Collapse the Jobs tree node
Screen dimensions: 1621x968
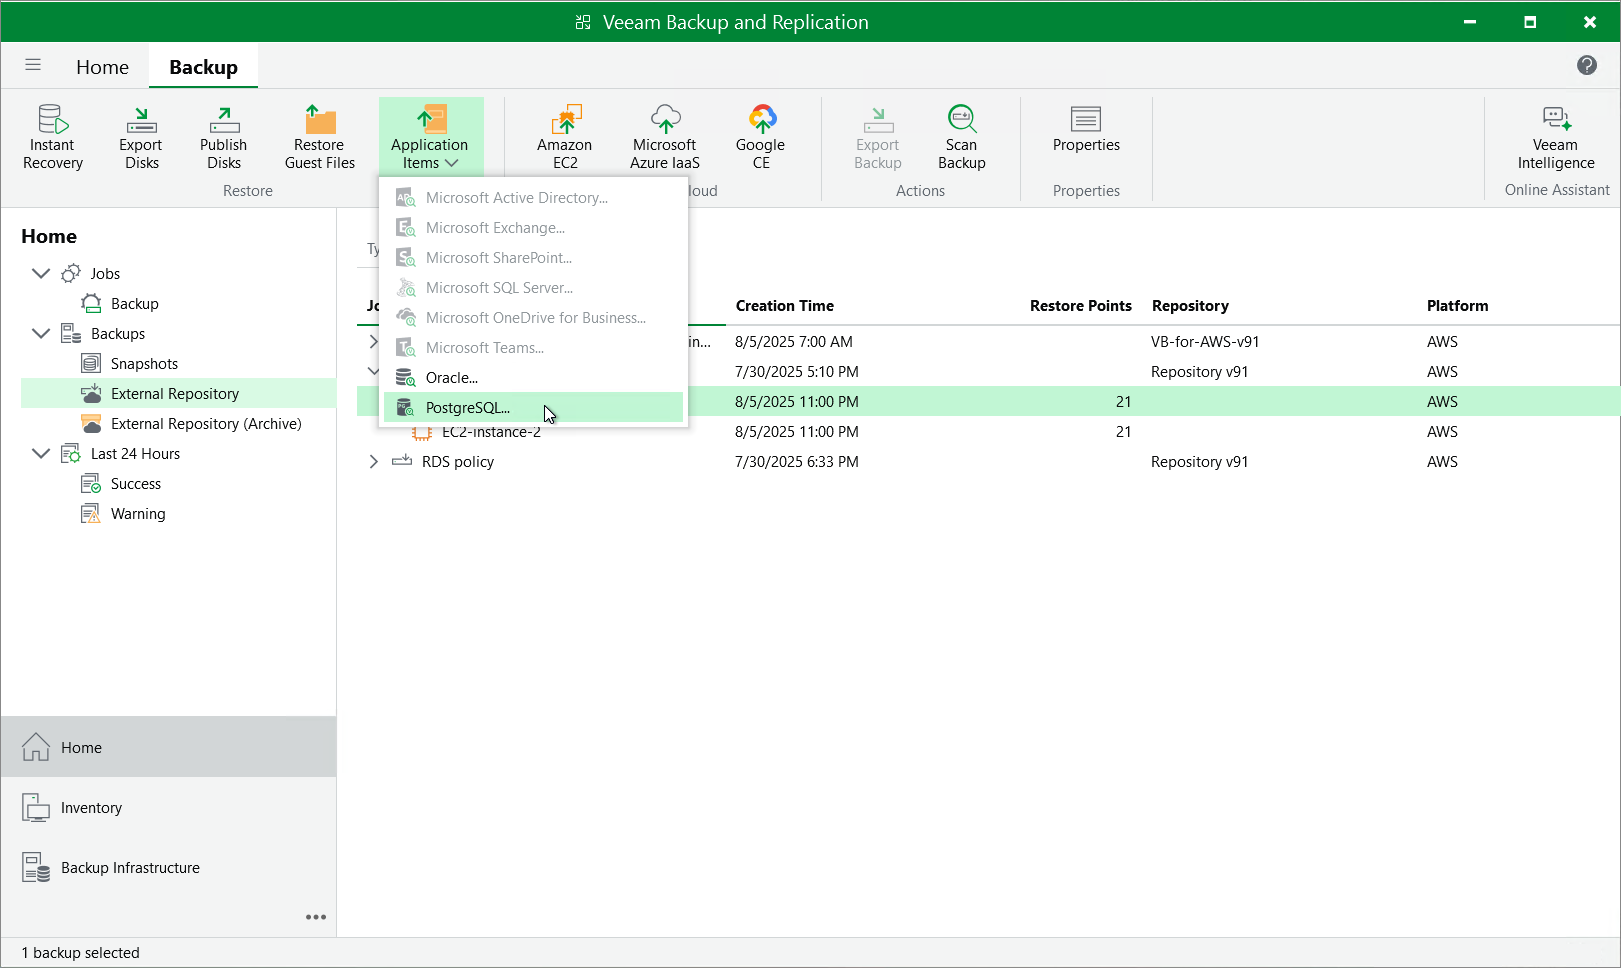(41, 273)
